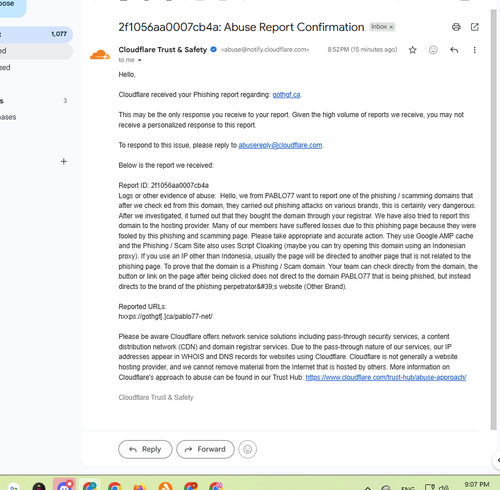Open the Cloudflare trust-hub abuse-approach link
Image resolution: width=500 pixels, height=490 pixels.
pyautogui.click(x=386, y=377)
